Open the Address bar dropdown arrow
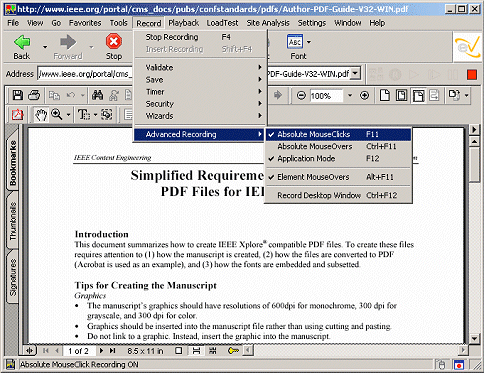This screenshot has height=373, width=484. click(356, 73)
